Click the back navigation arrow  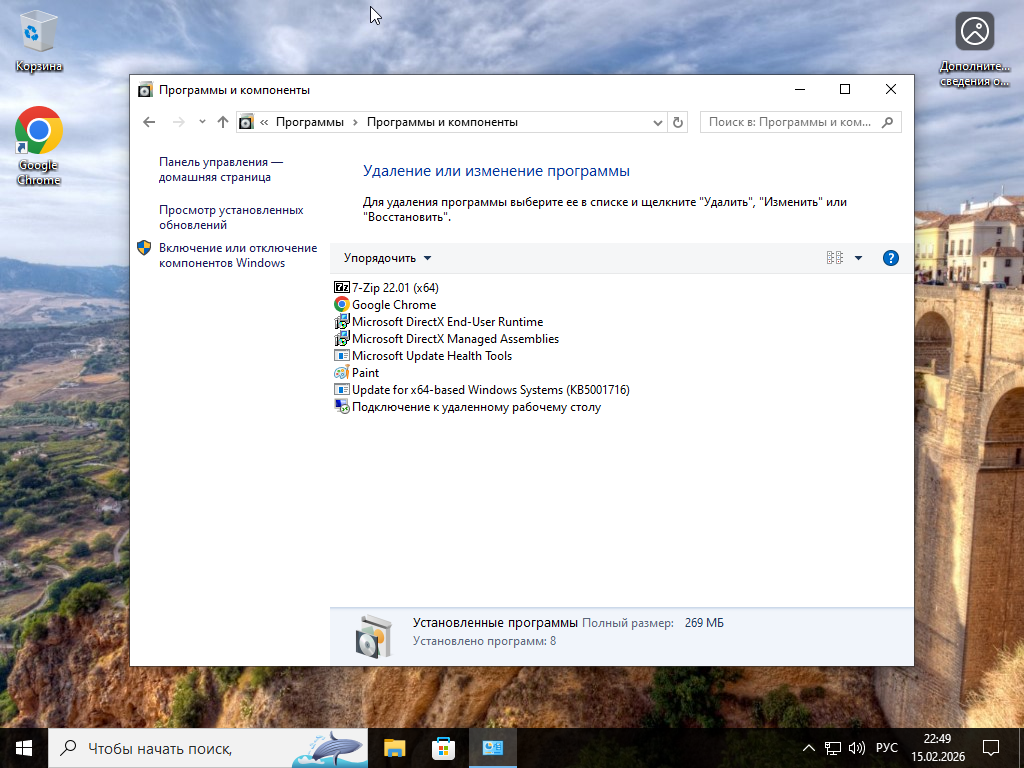pos(149,122)
